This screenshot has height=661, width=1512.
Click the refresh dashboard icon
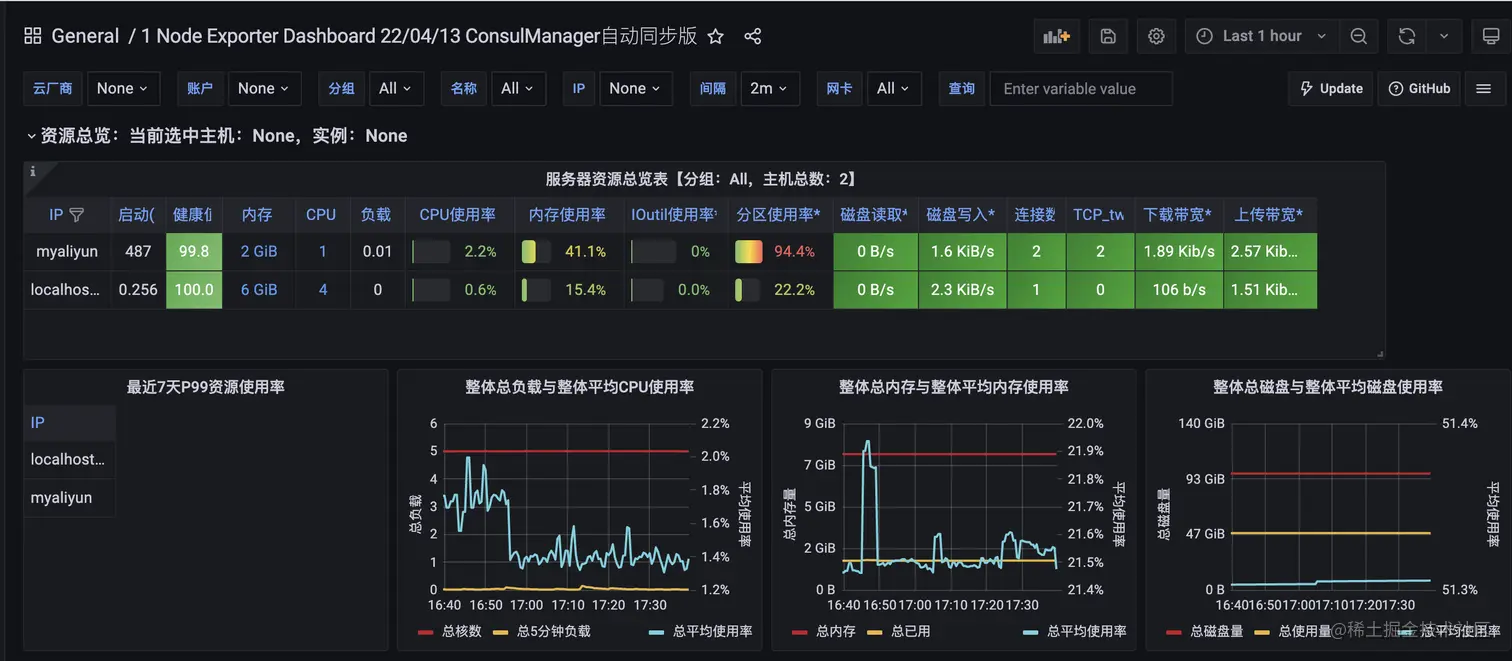click(x=1406, y=35)
